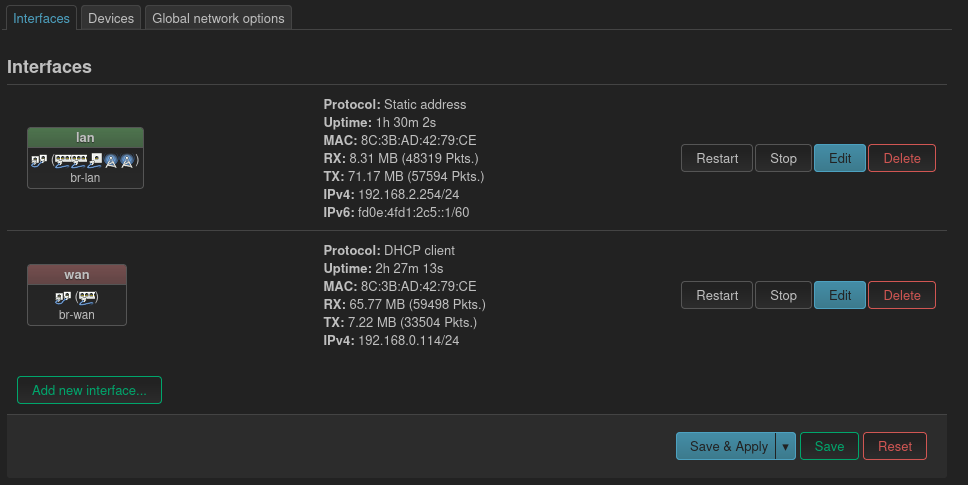The height and width of the screenshot is (485, 968).
Task: Stop the wan interface
Action: pos(783,295)
